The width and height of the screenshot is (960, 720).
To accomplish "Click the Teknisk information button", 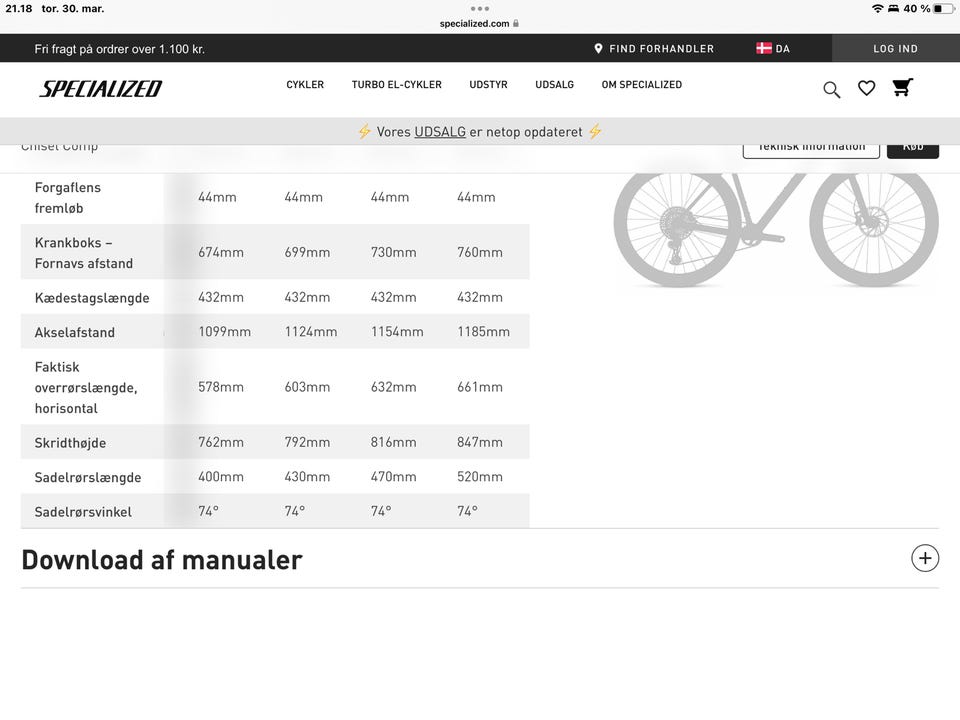I will (x=811, y=151).
